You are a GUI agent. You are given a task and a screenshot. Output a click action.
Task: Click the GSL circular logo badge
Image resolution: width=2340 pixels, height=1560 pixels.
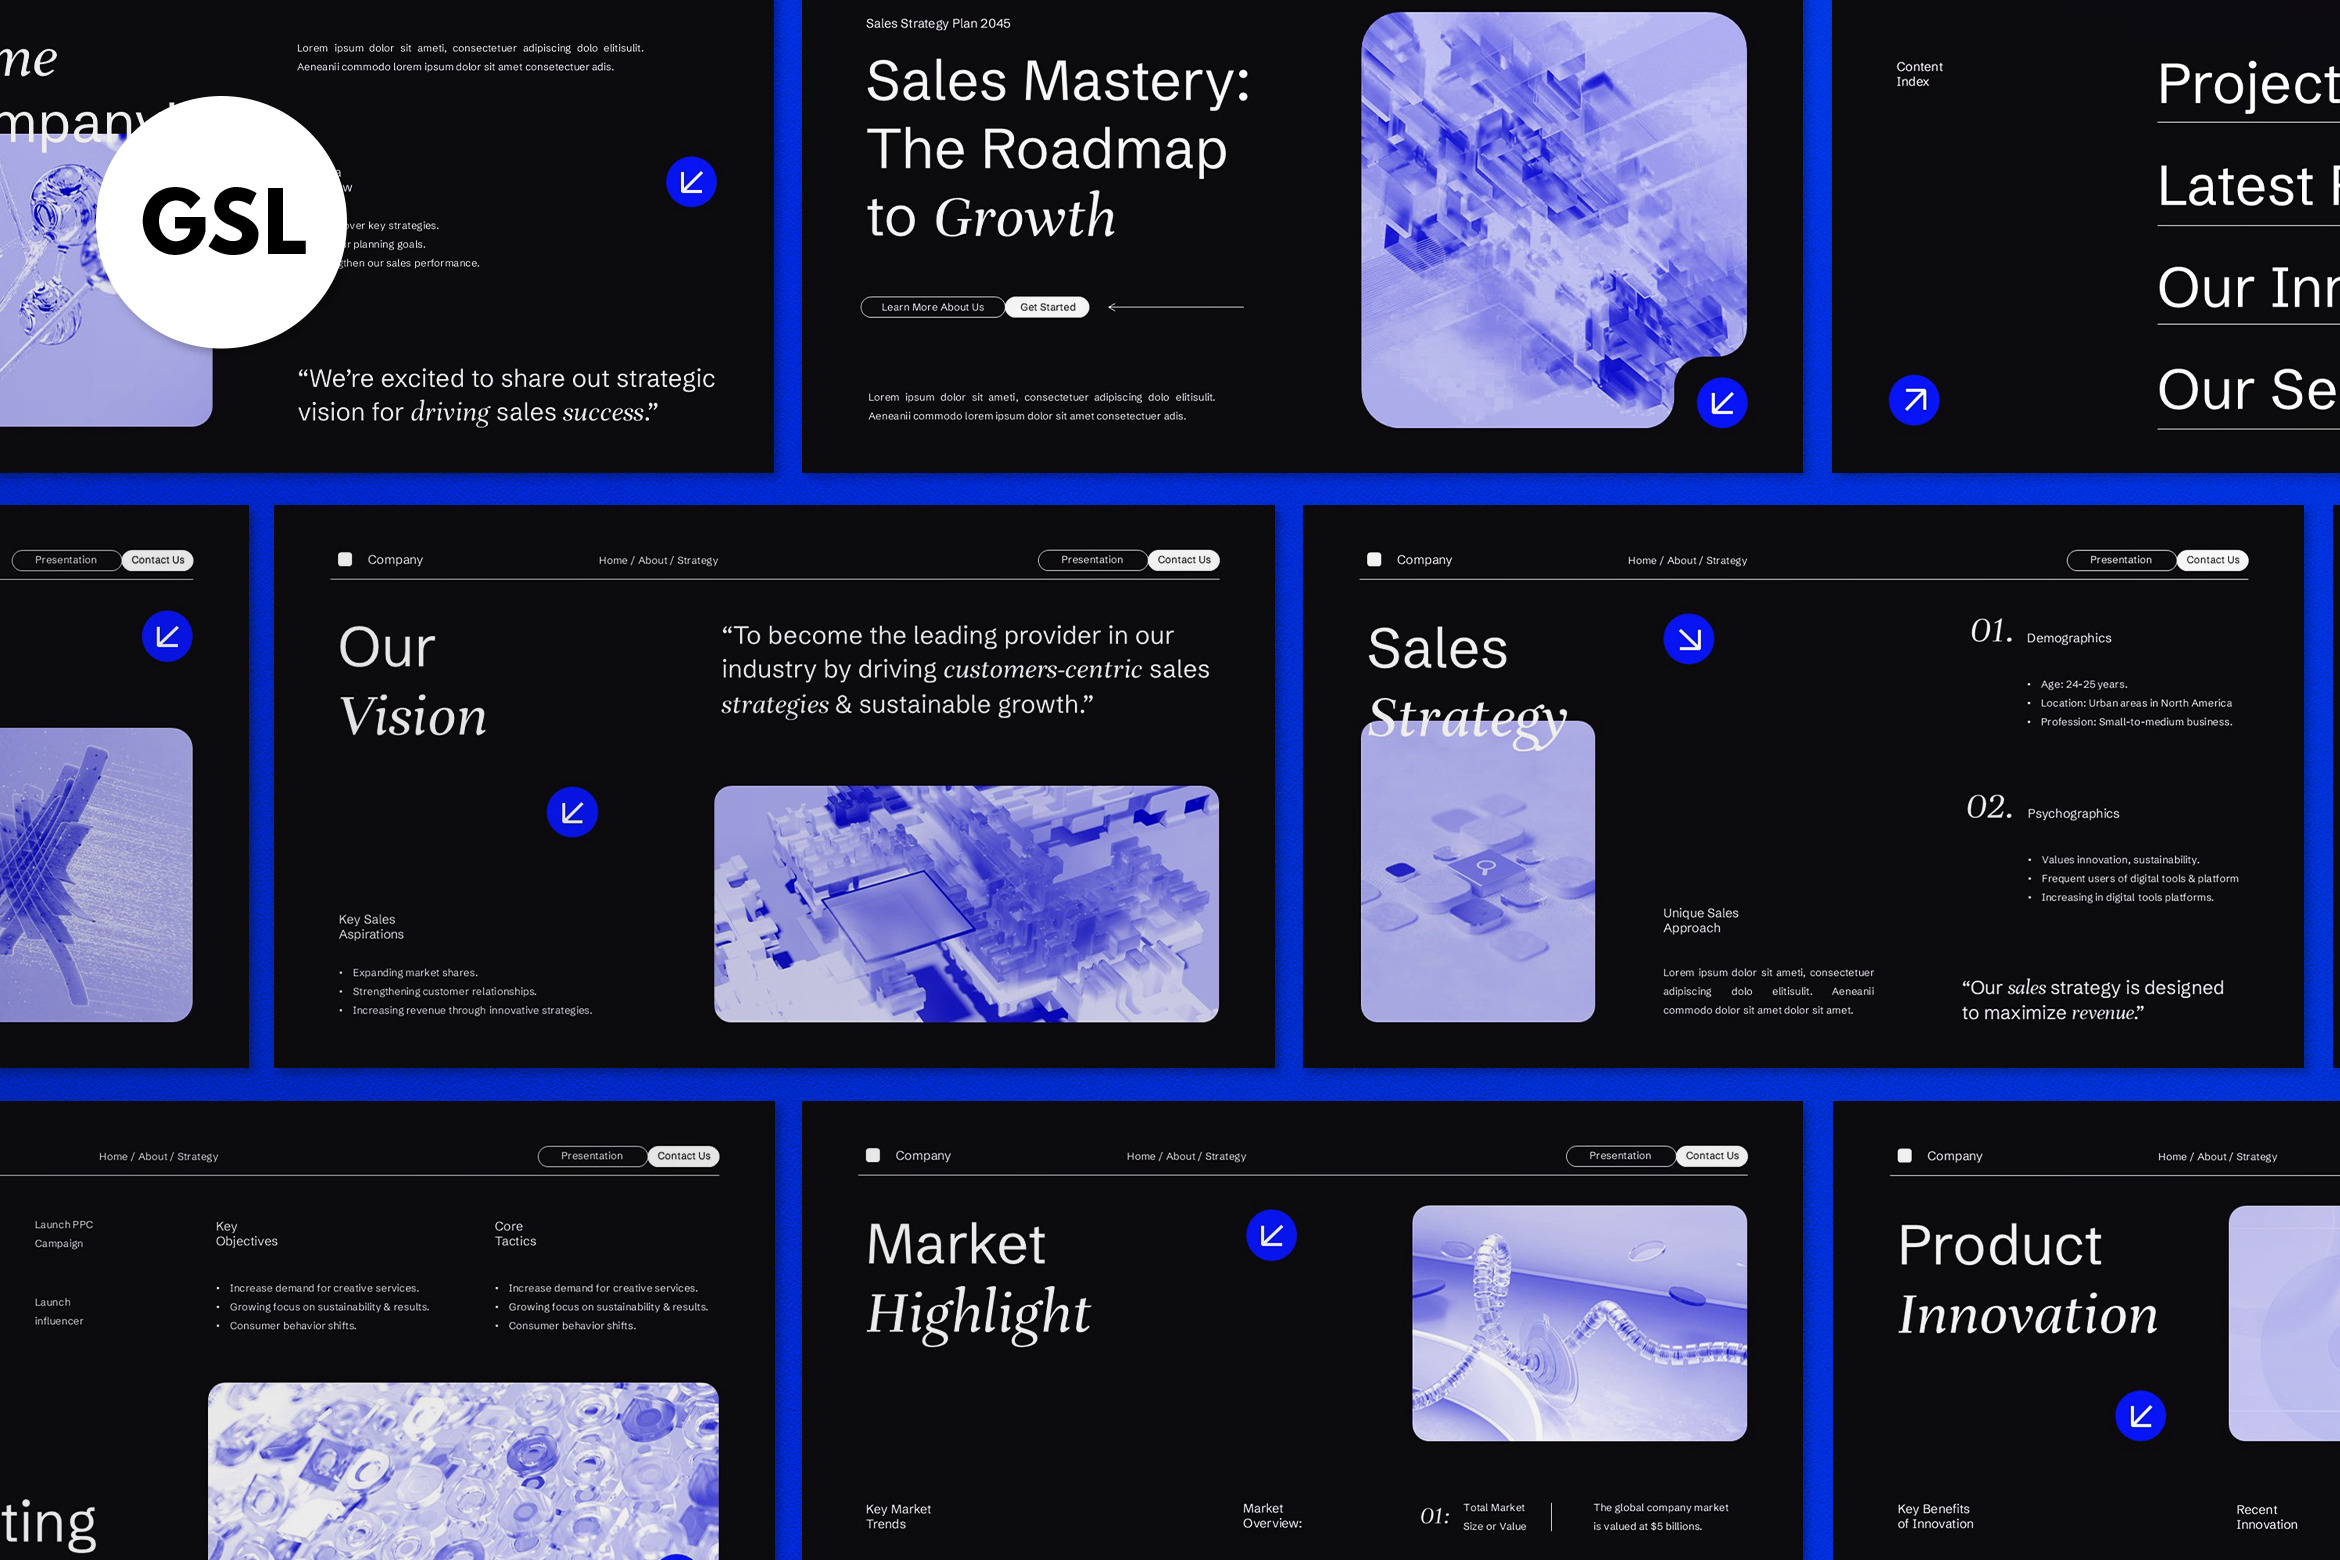tap(222, 222)
